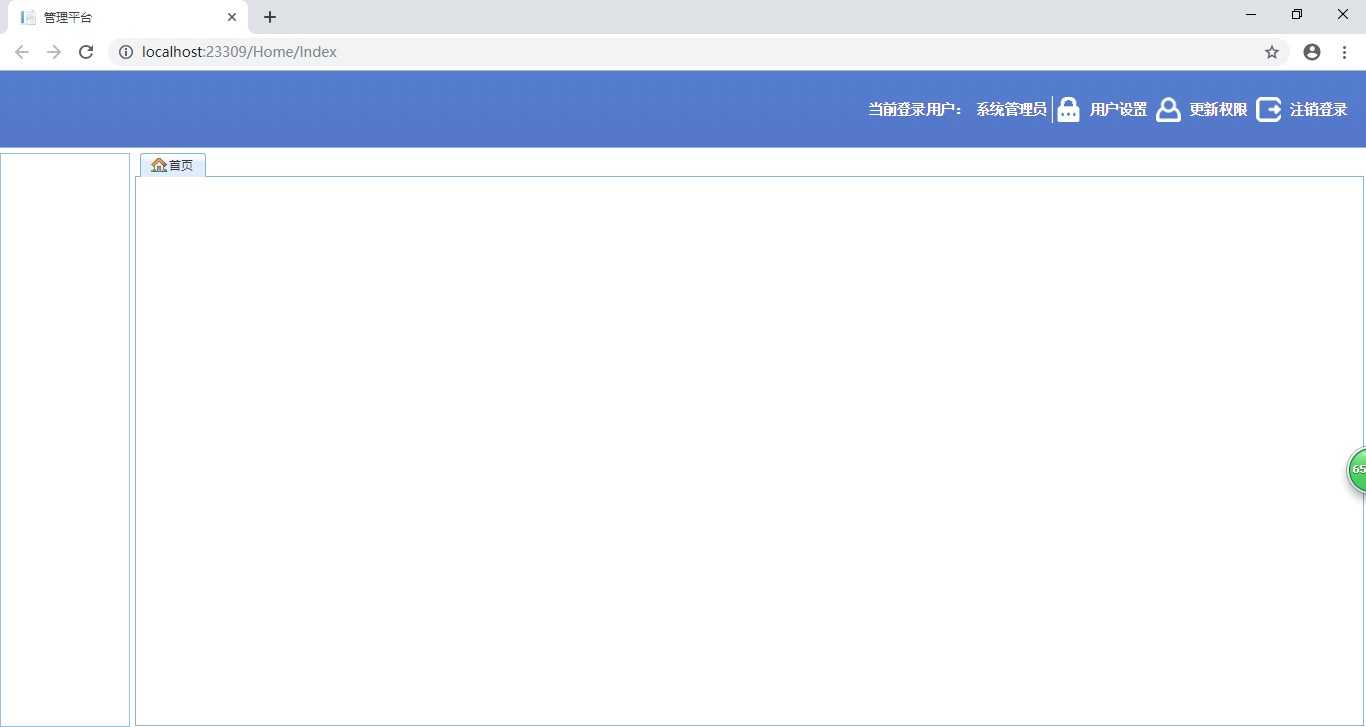This screenshot has height=727, width=1366.
Task: Go forward using the browser forward arrow
Action: [x=54, y=52]
